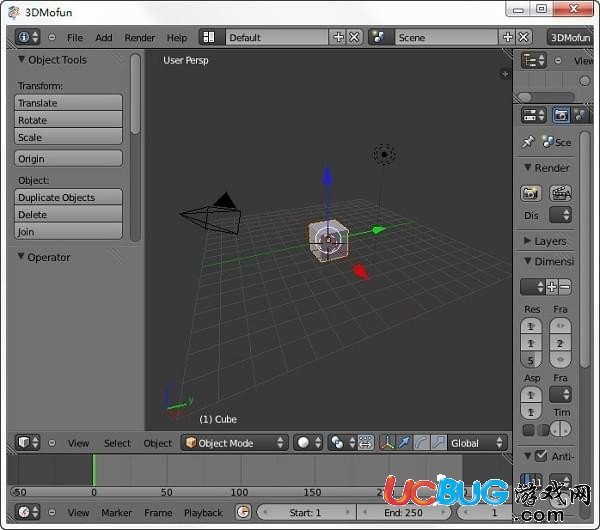Delete the current Scene with X
Image resolution: width=600 pixels, height=530 pixels.
[x=524, y=37]
